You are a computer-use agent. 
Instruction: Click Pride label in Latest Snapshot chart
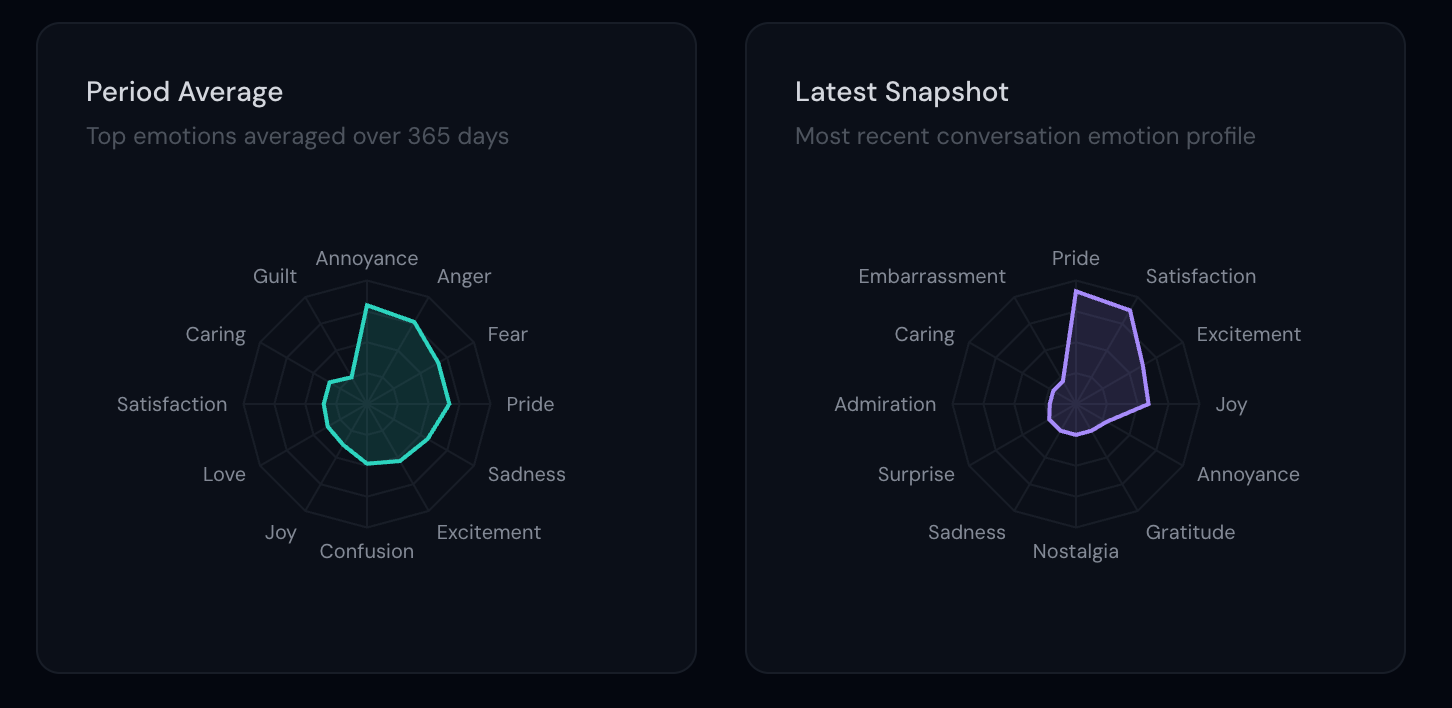coord(1075,258)
